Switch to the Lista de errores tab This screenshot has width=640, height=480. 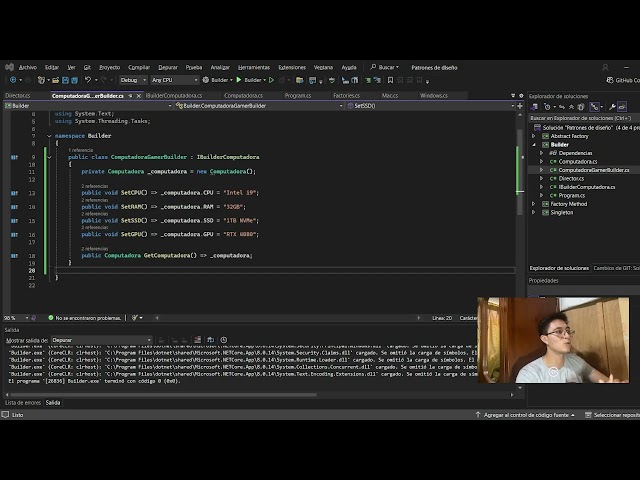[23, 403]
